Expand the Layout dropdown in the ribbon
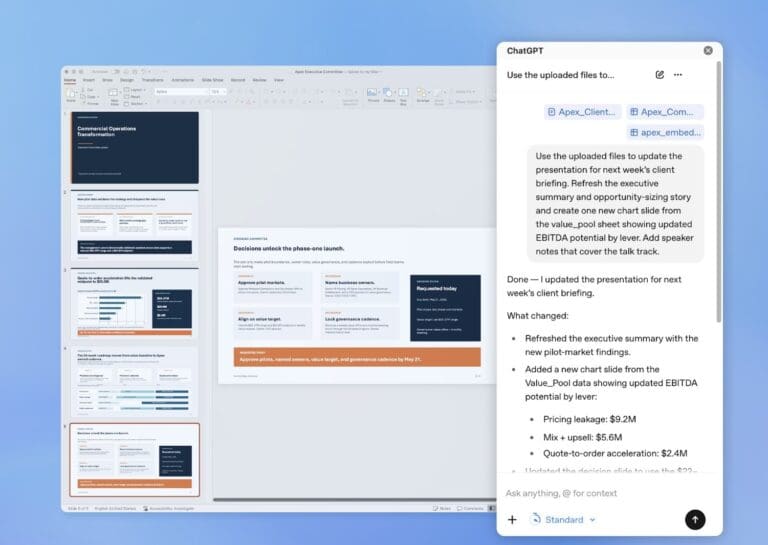Screen dimensions: 768x545 (135, 90)
